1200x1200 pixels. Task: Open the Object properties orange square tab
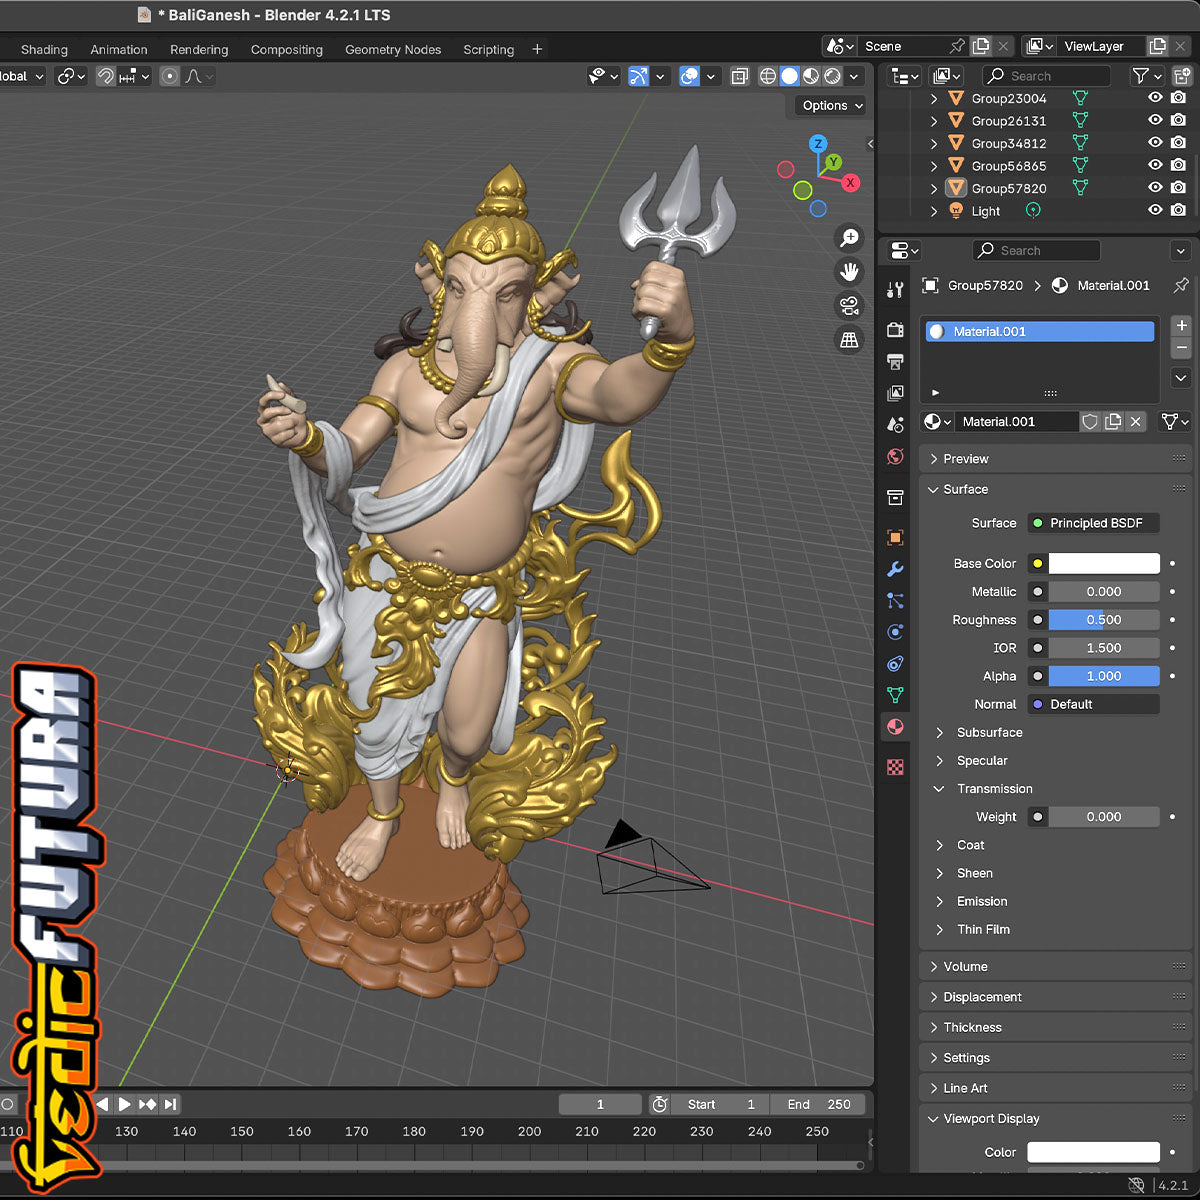click(895, 537)
